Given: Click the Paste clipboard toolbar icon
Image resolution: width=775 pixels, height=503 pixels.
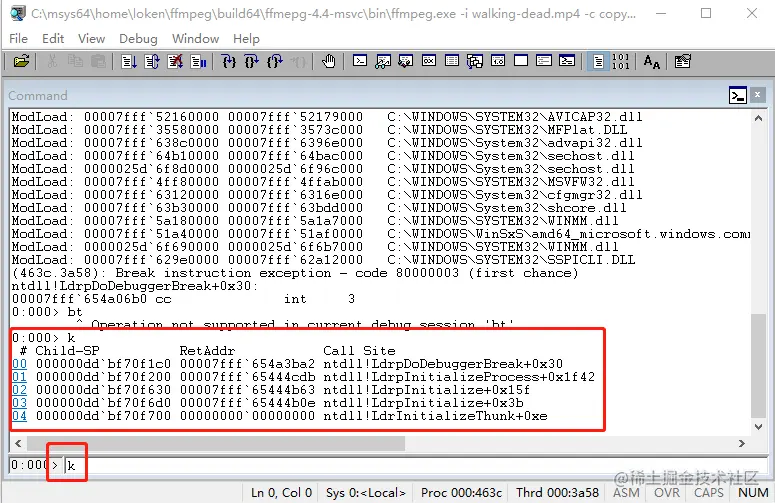Looking at the screenshot, I should (x=98, y=62).
